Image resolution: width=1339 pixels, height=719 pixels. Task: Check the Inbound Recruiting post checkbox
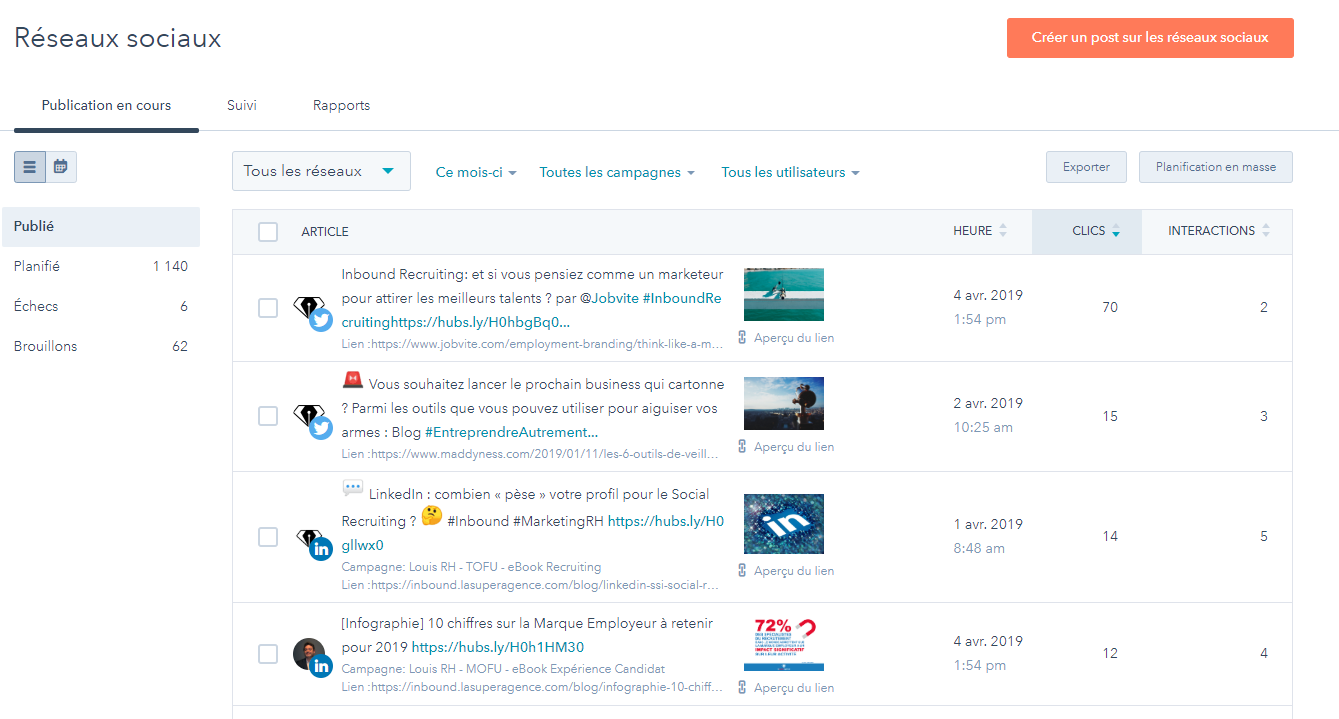coord(268,308)
